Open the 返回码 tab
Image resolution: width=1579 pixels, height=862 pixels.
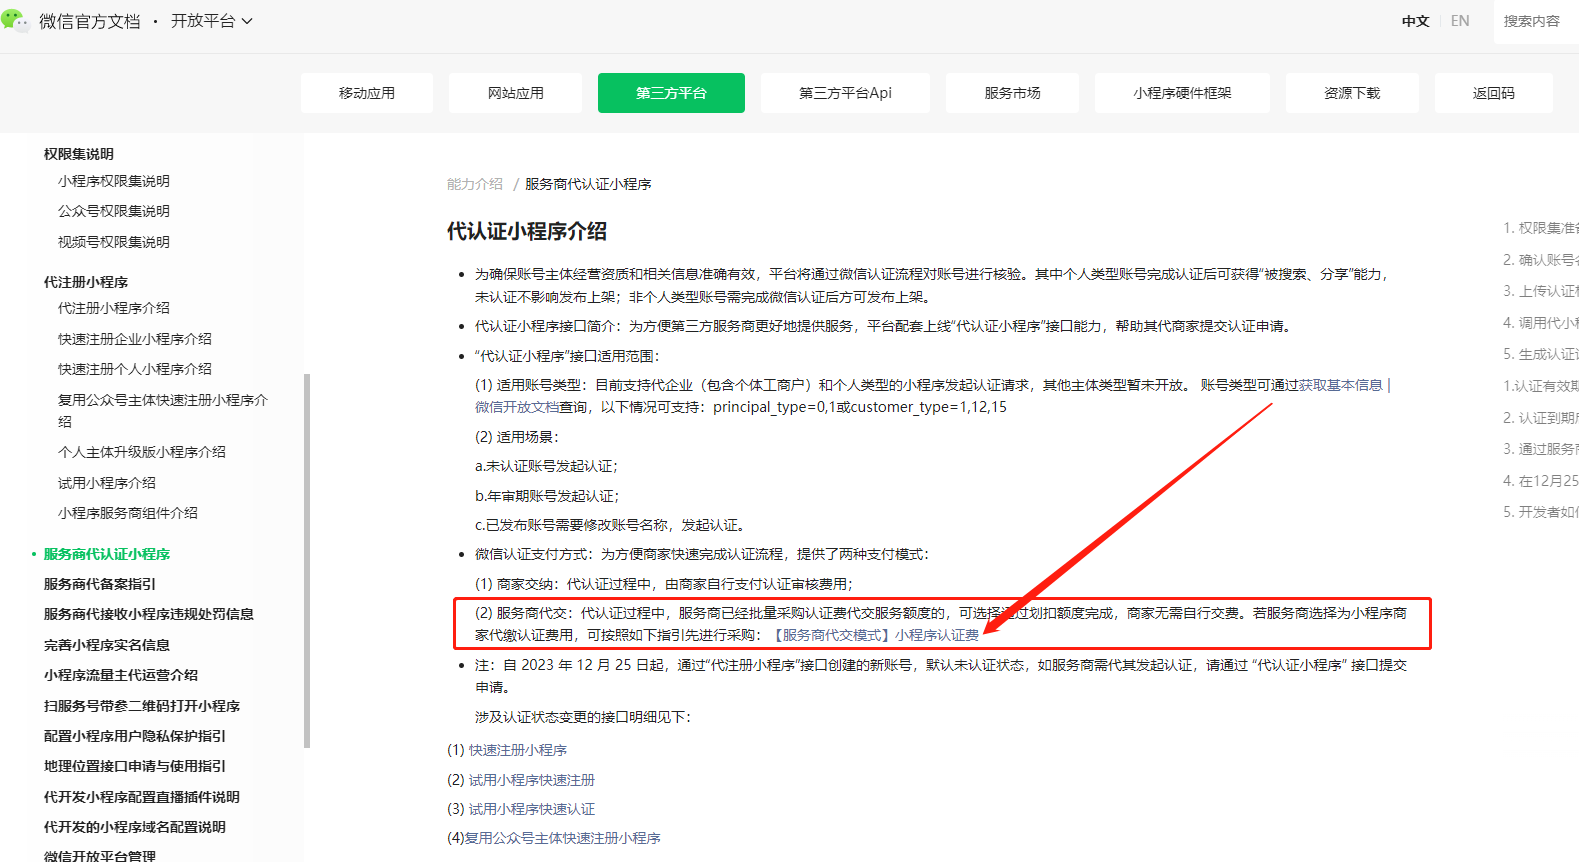(x=1494, y=93)
